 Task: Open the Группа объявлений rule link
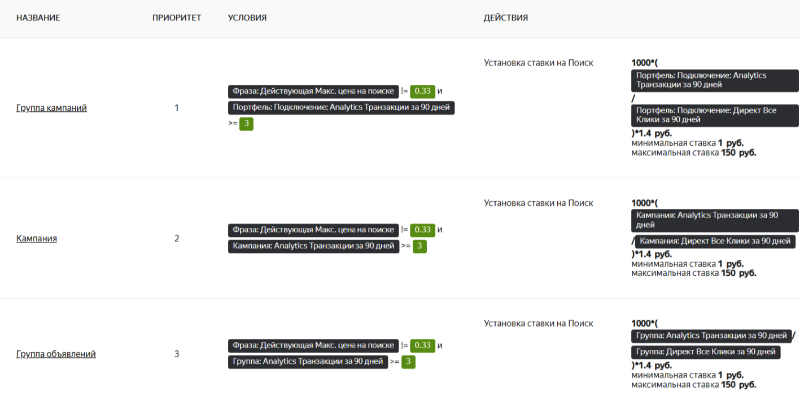click(x=56, y=354)
